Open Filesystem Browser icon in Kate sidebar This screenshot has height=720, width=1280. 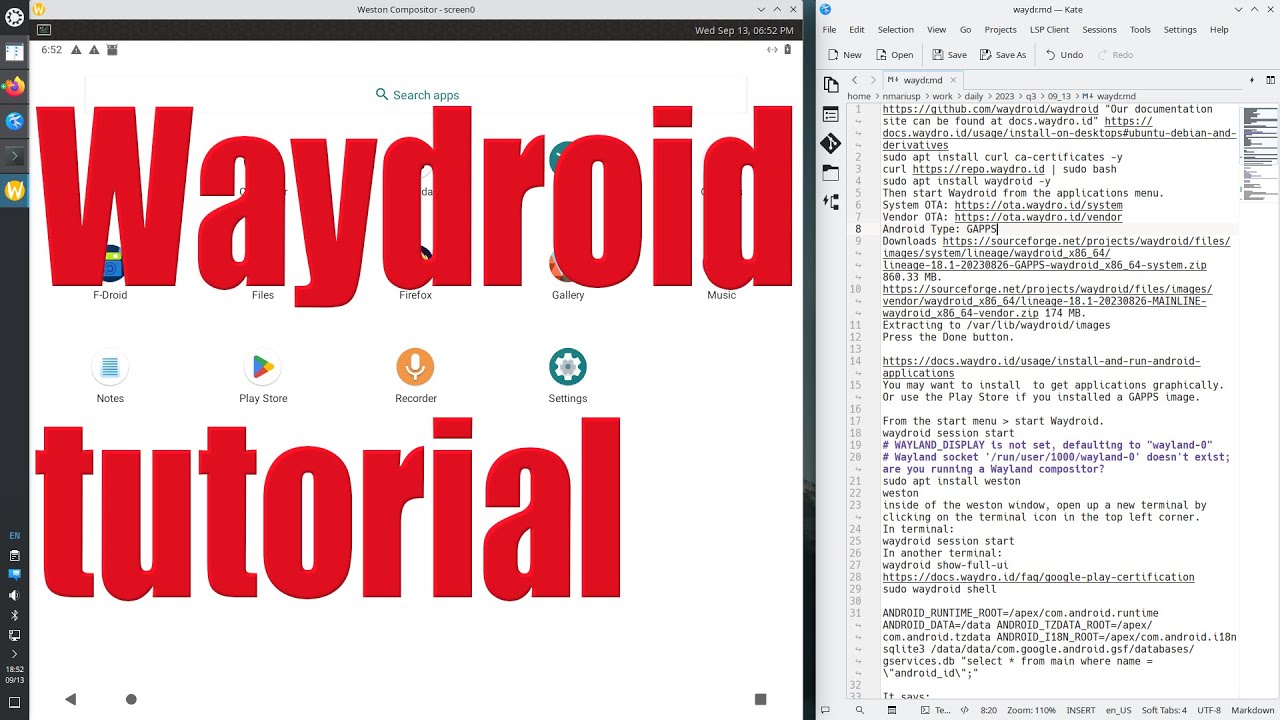tap(831, 173)
